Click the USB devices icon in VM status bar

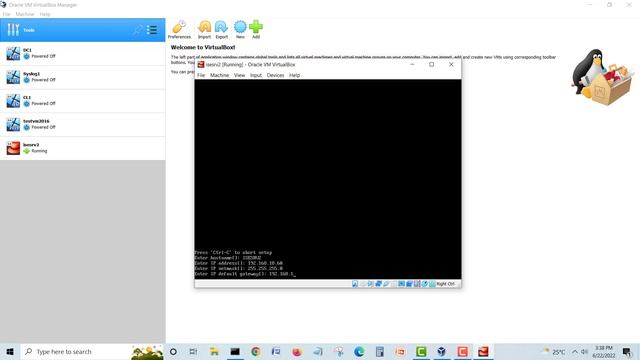386,284
